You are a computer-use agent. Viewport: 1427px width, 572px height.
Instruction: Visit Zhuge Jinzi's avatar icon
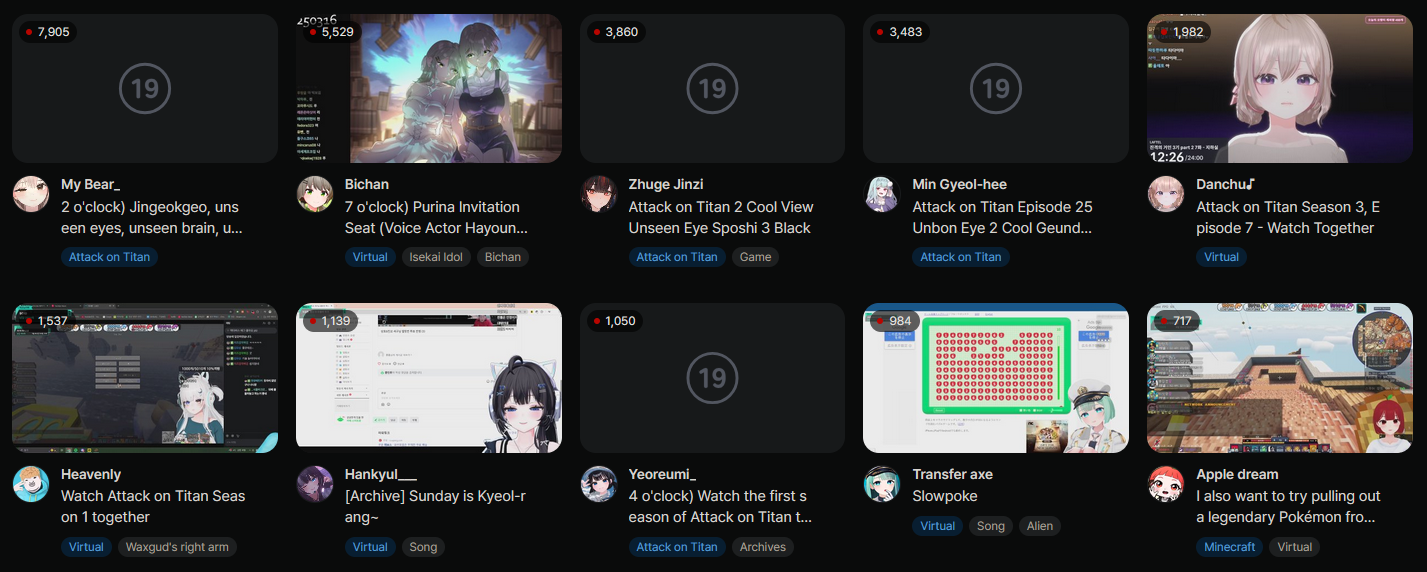(599, 194)
